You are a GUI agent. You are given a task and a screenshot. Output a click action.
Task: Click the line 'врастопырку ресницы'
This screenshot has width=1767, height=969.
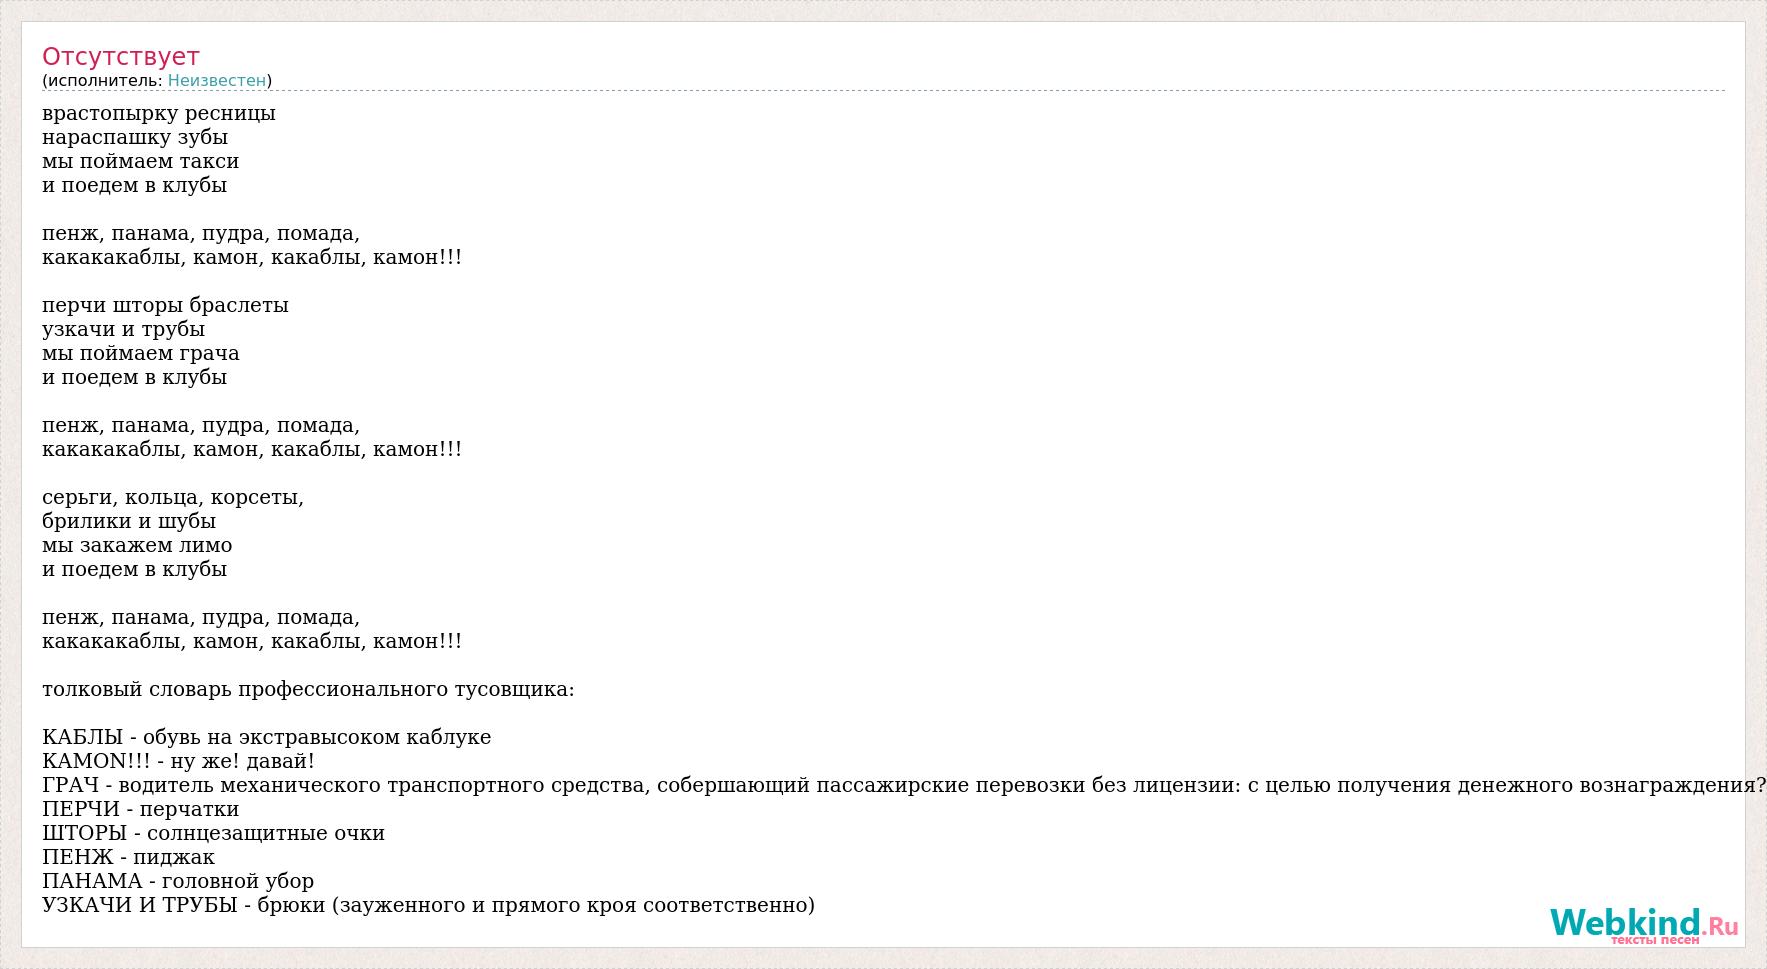click(x=159, y=113)
